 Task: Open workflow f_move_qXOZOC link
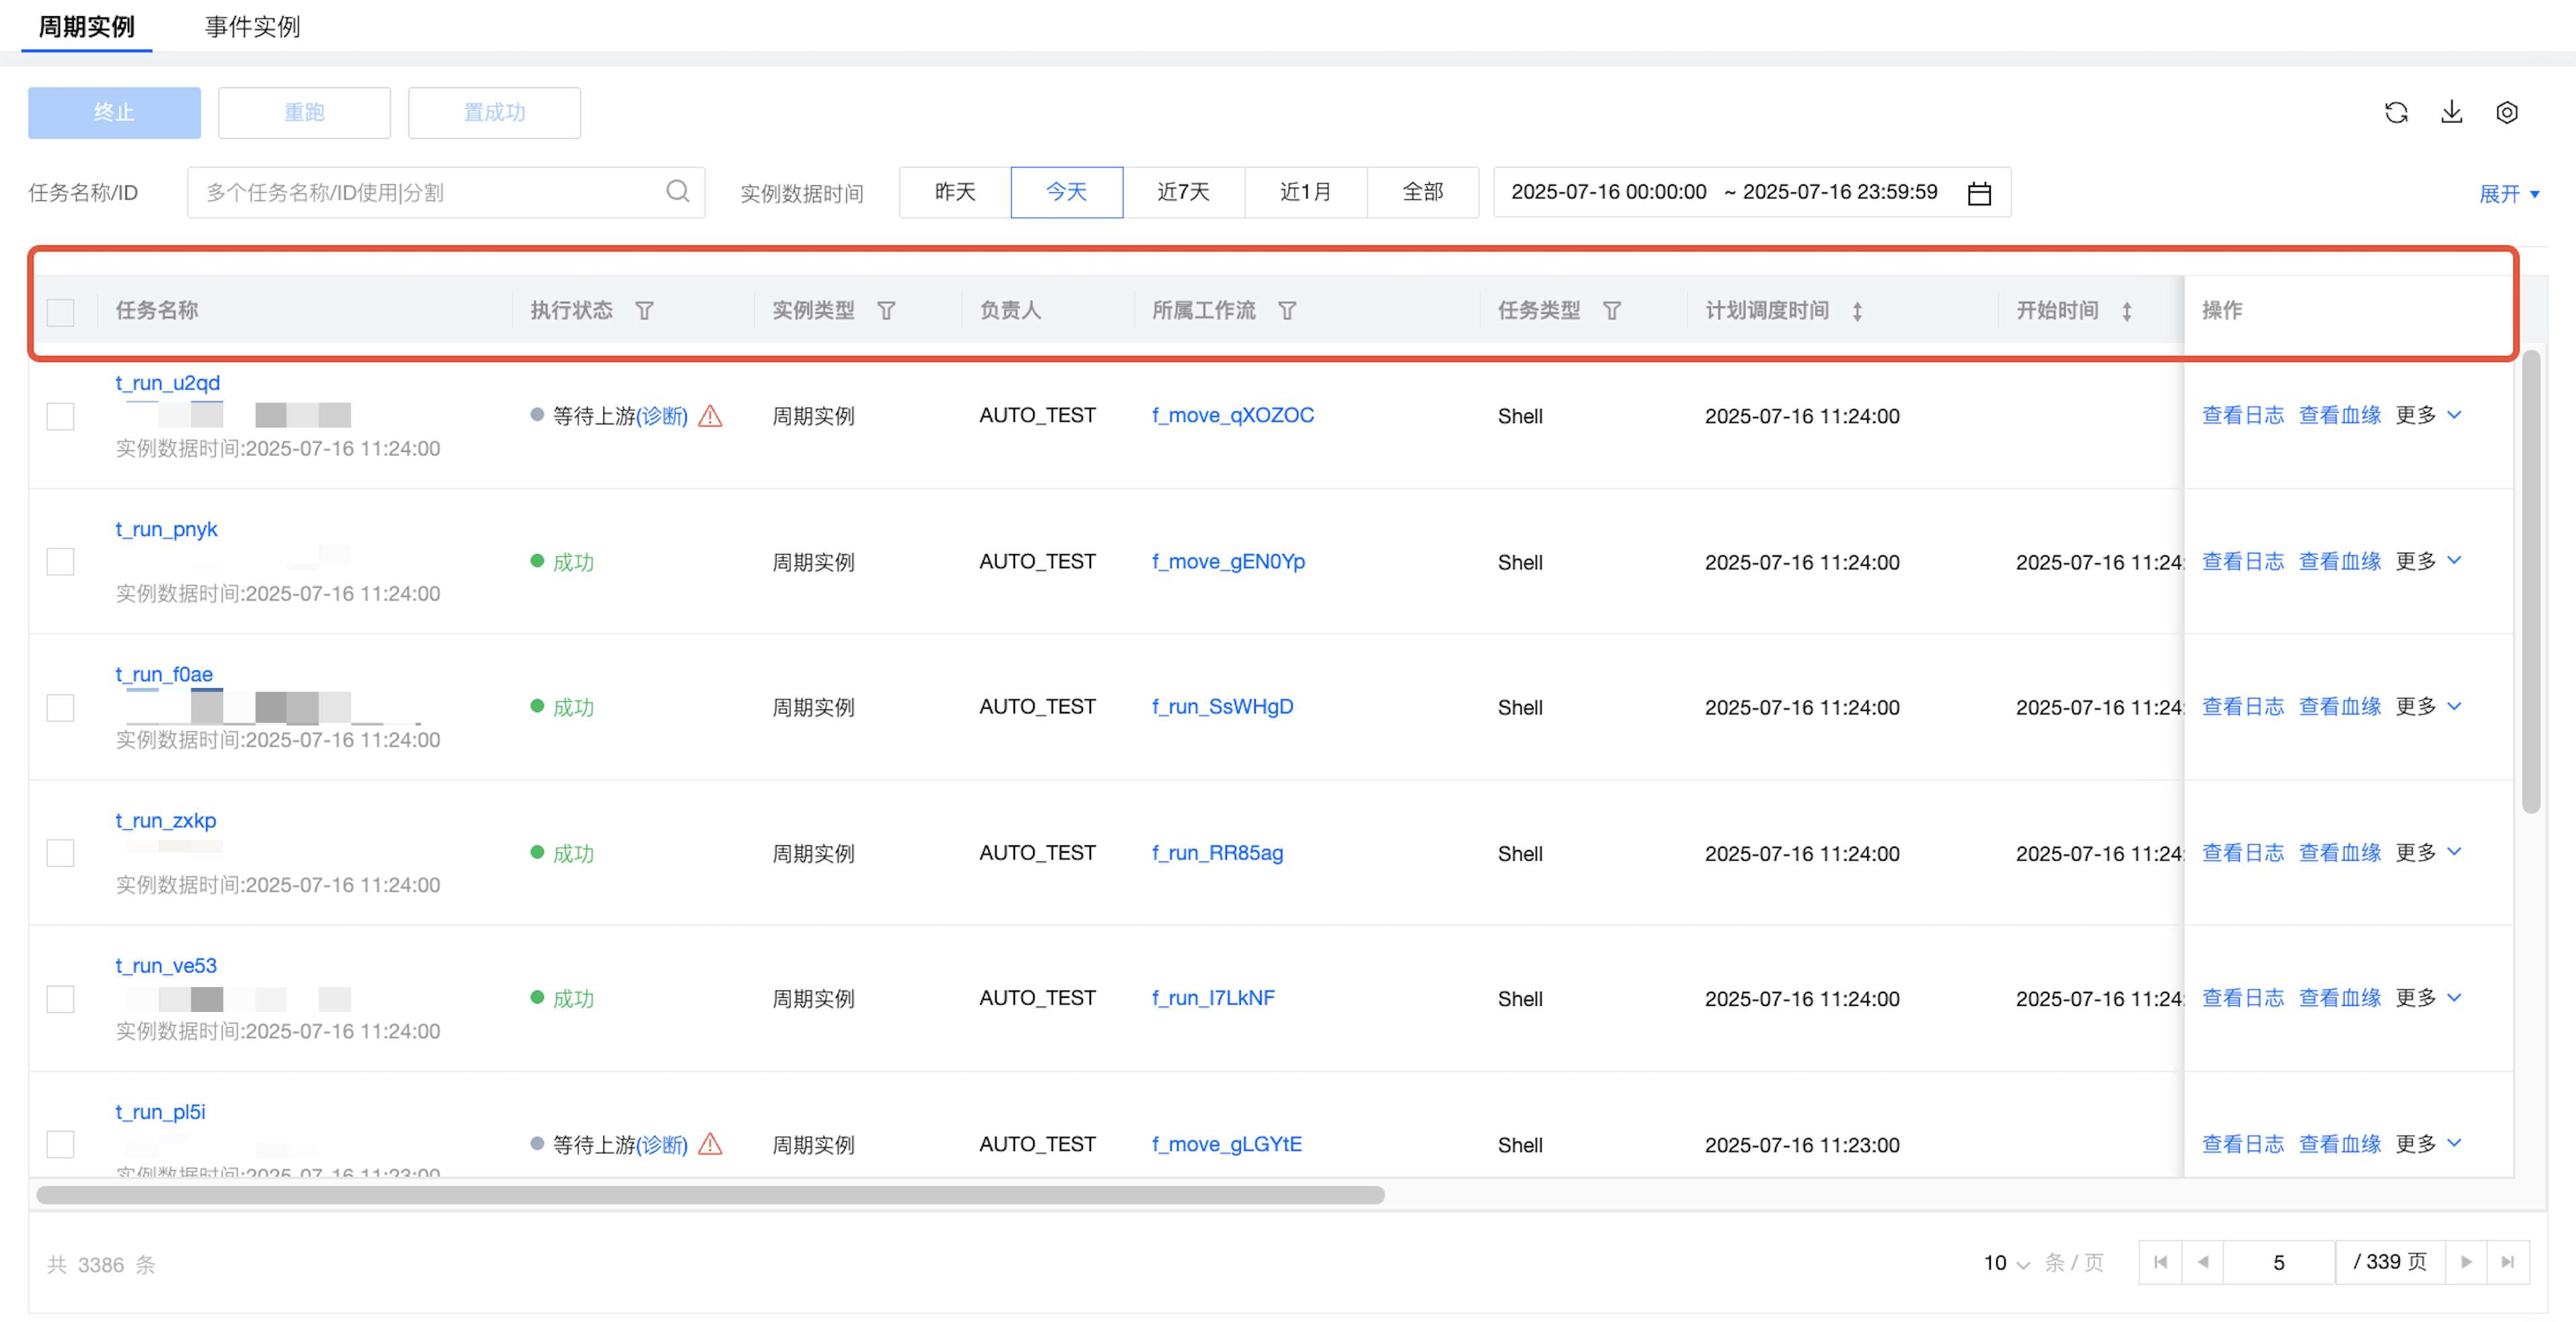(x=1233, y=415)
